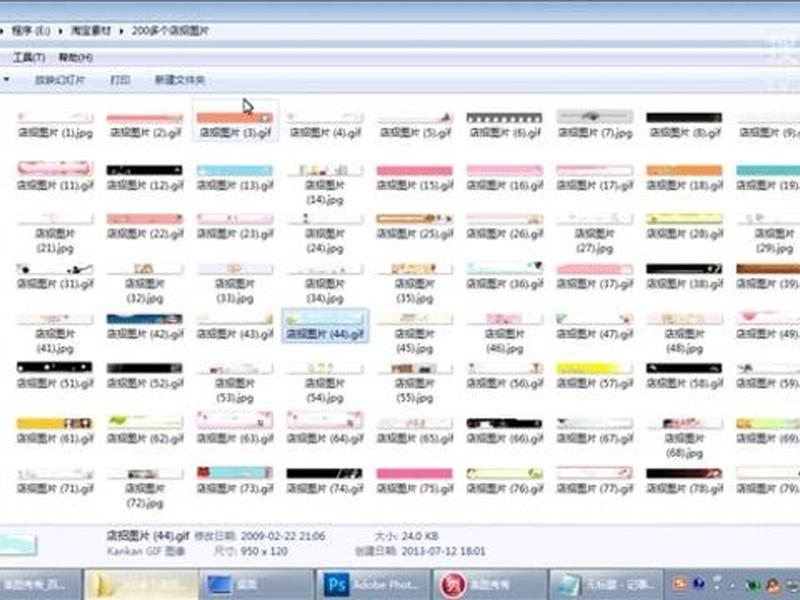The image size is (800, 600).
Task: Select the 店招图片 (78).gif dark icon
Action: [x=684, y=473]
